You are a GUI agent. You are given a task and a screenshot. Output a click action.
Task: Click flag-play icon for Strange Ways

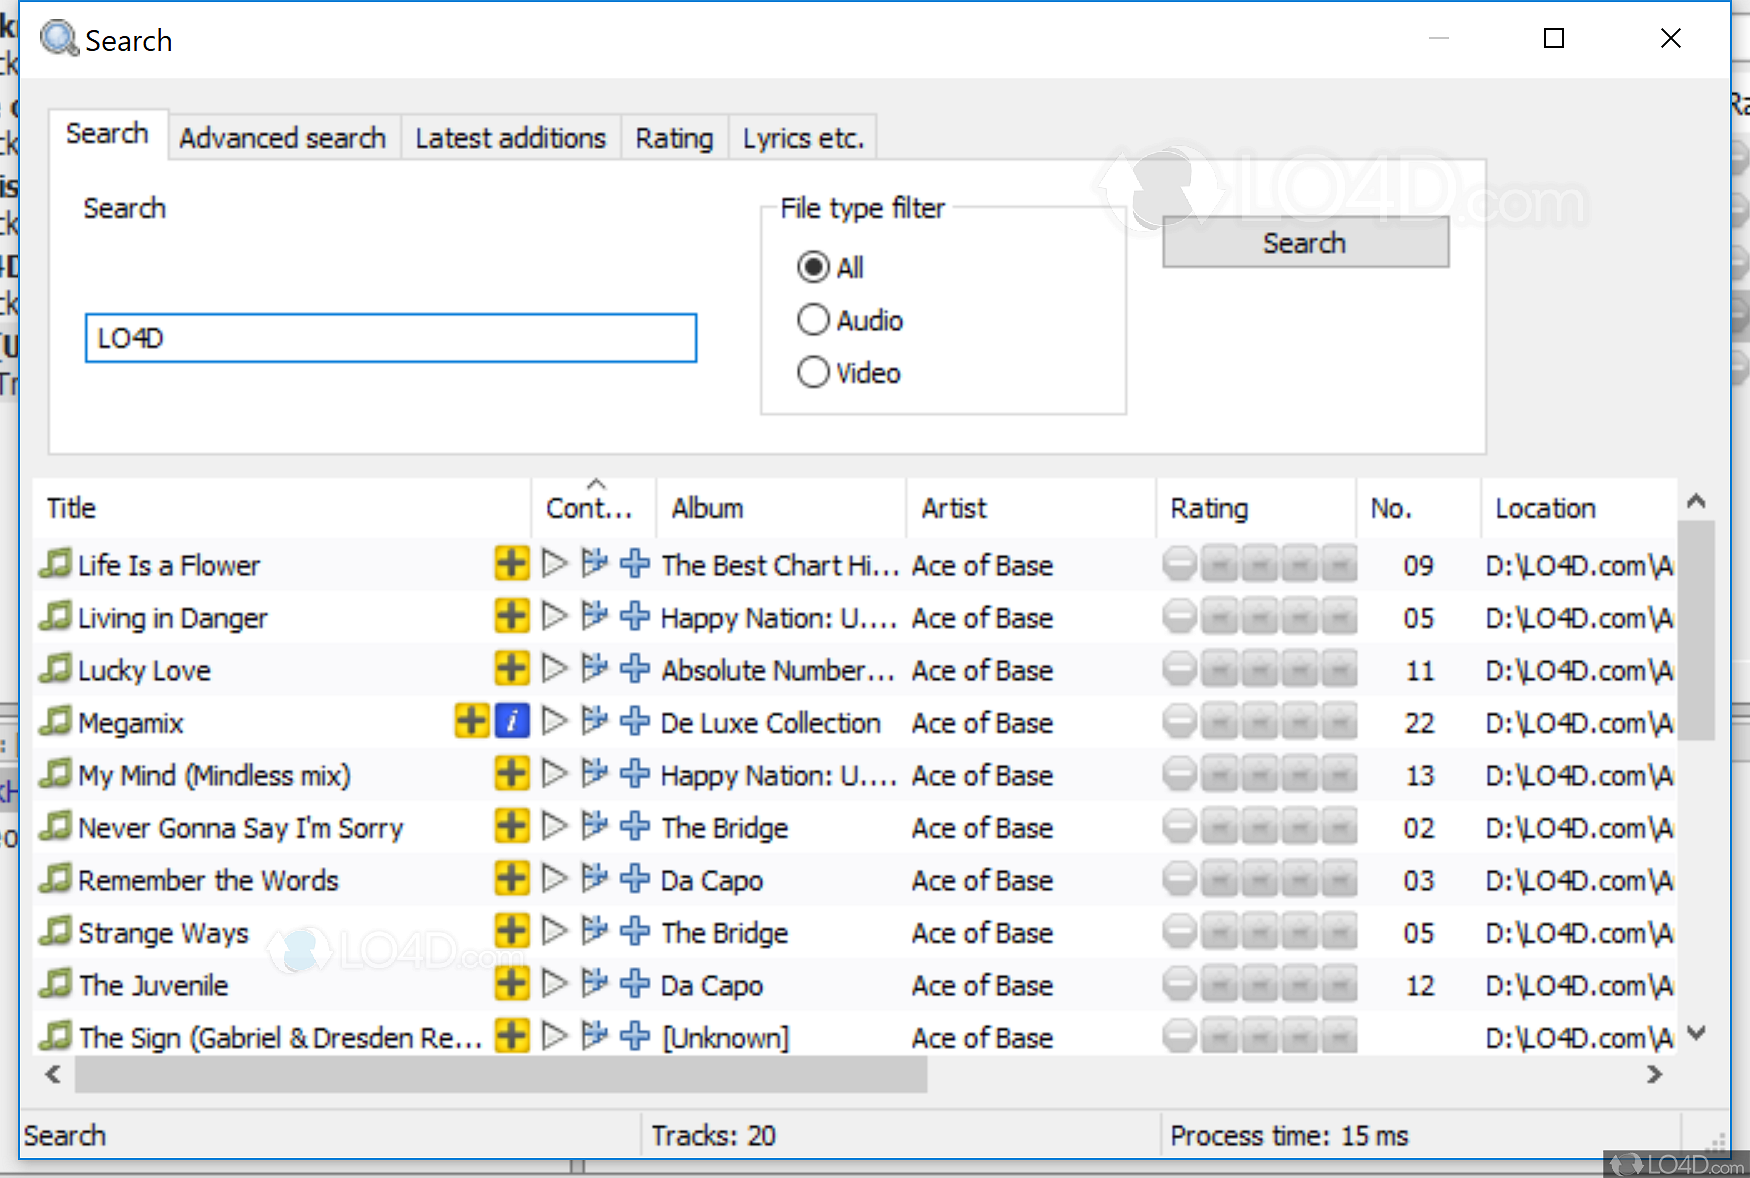(x=594, y=931)
